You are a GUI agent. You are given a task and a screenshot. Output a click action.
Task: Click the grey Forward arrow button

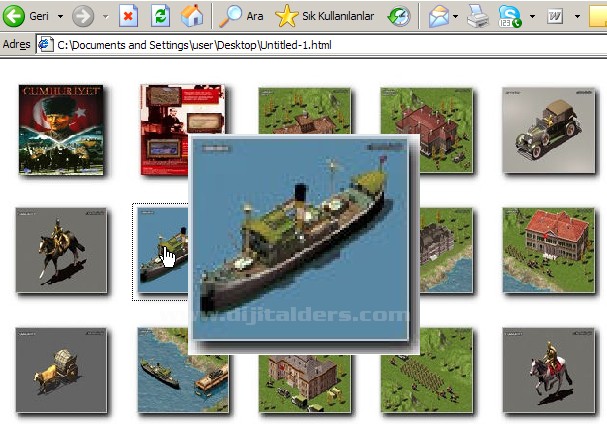click(x=83, y=16)
